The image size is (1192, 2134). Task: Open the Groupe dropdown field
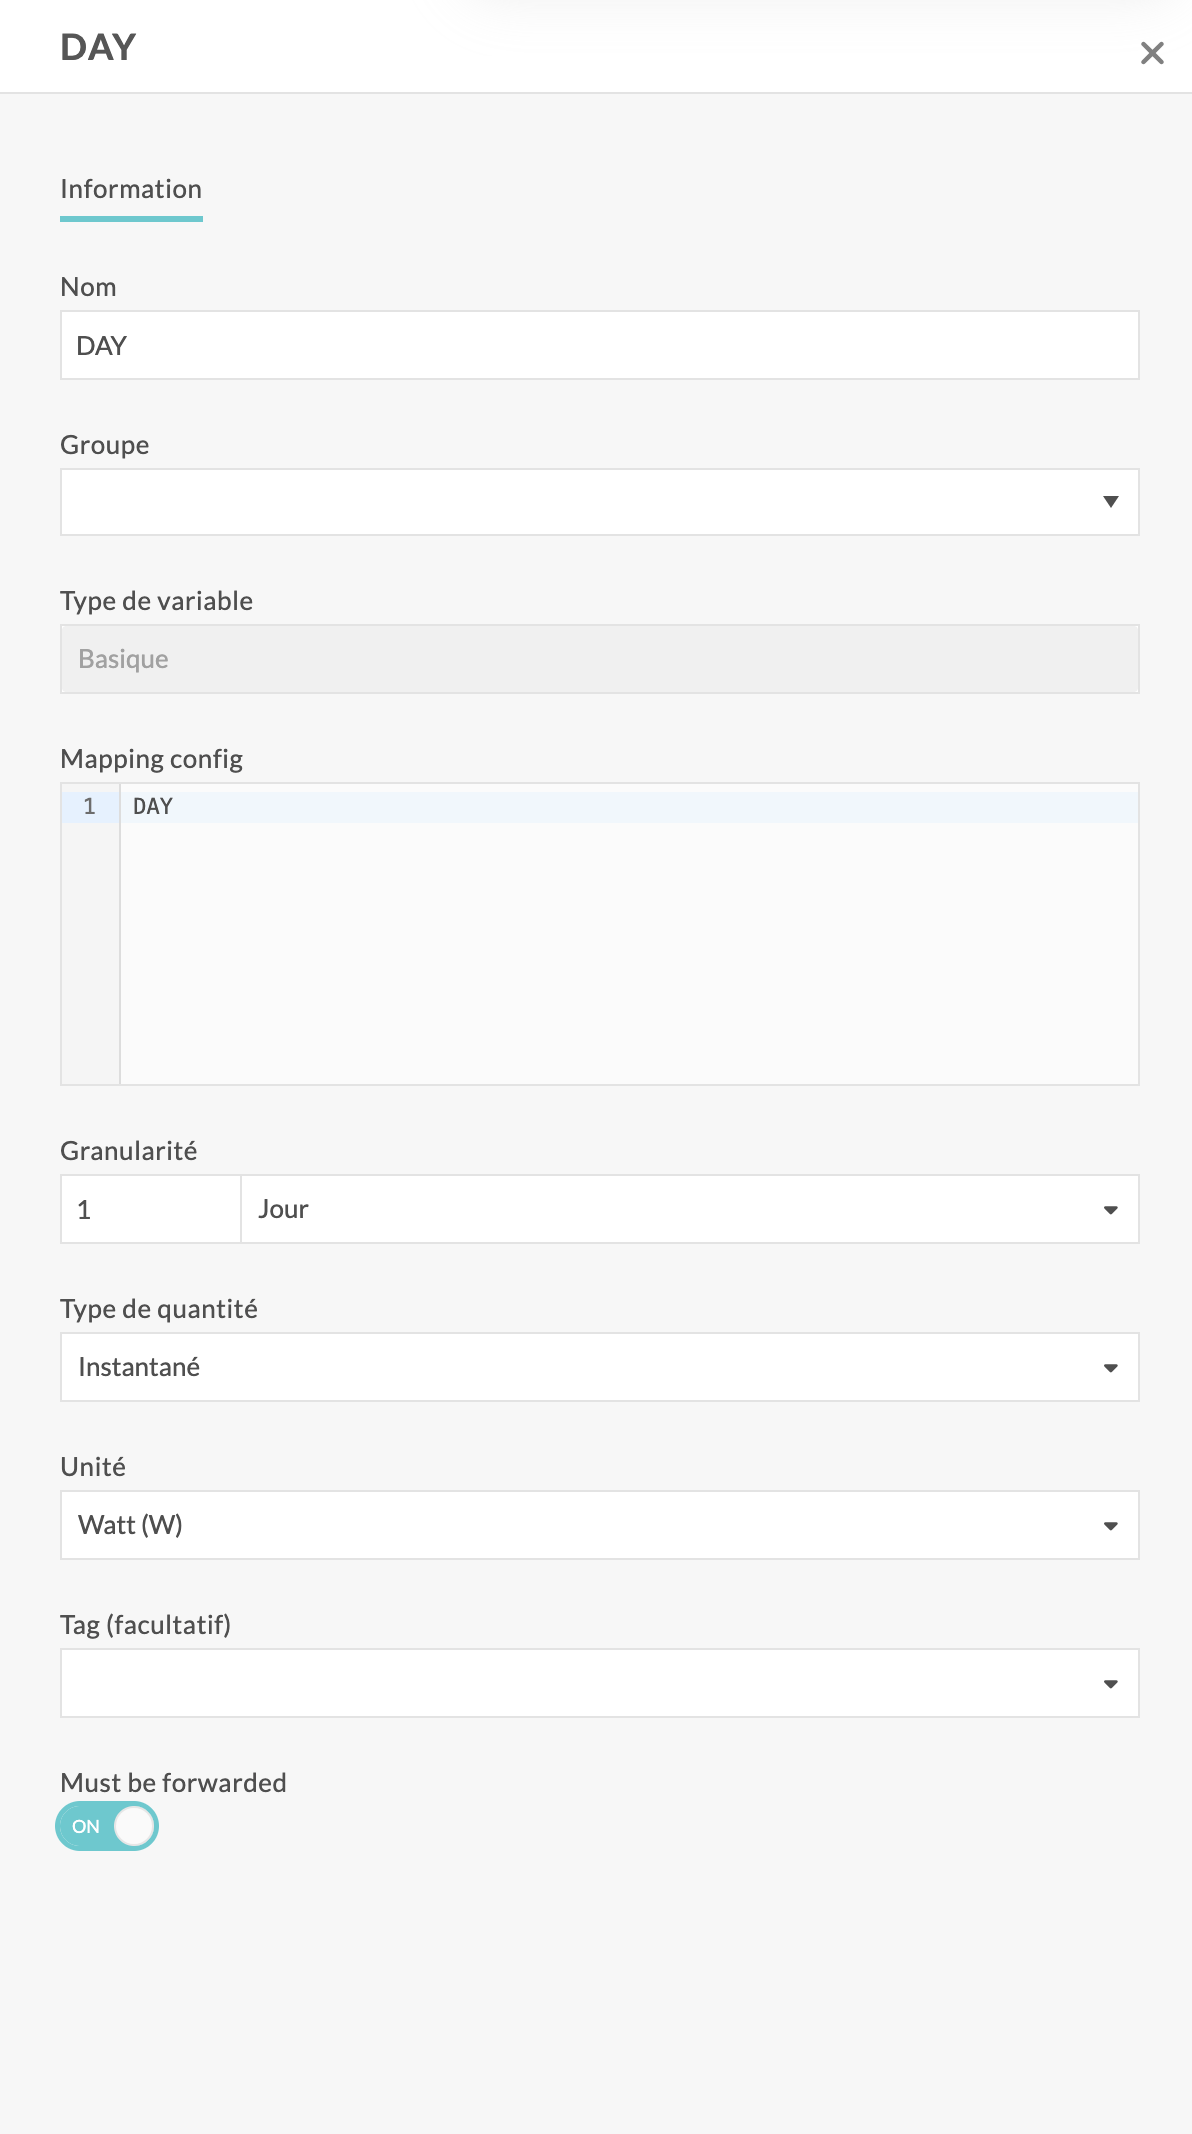coord(580,502)
